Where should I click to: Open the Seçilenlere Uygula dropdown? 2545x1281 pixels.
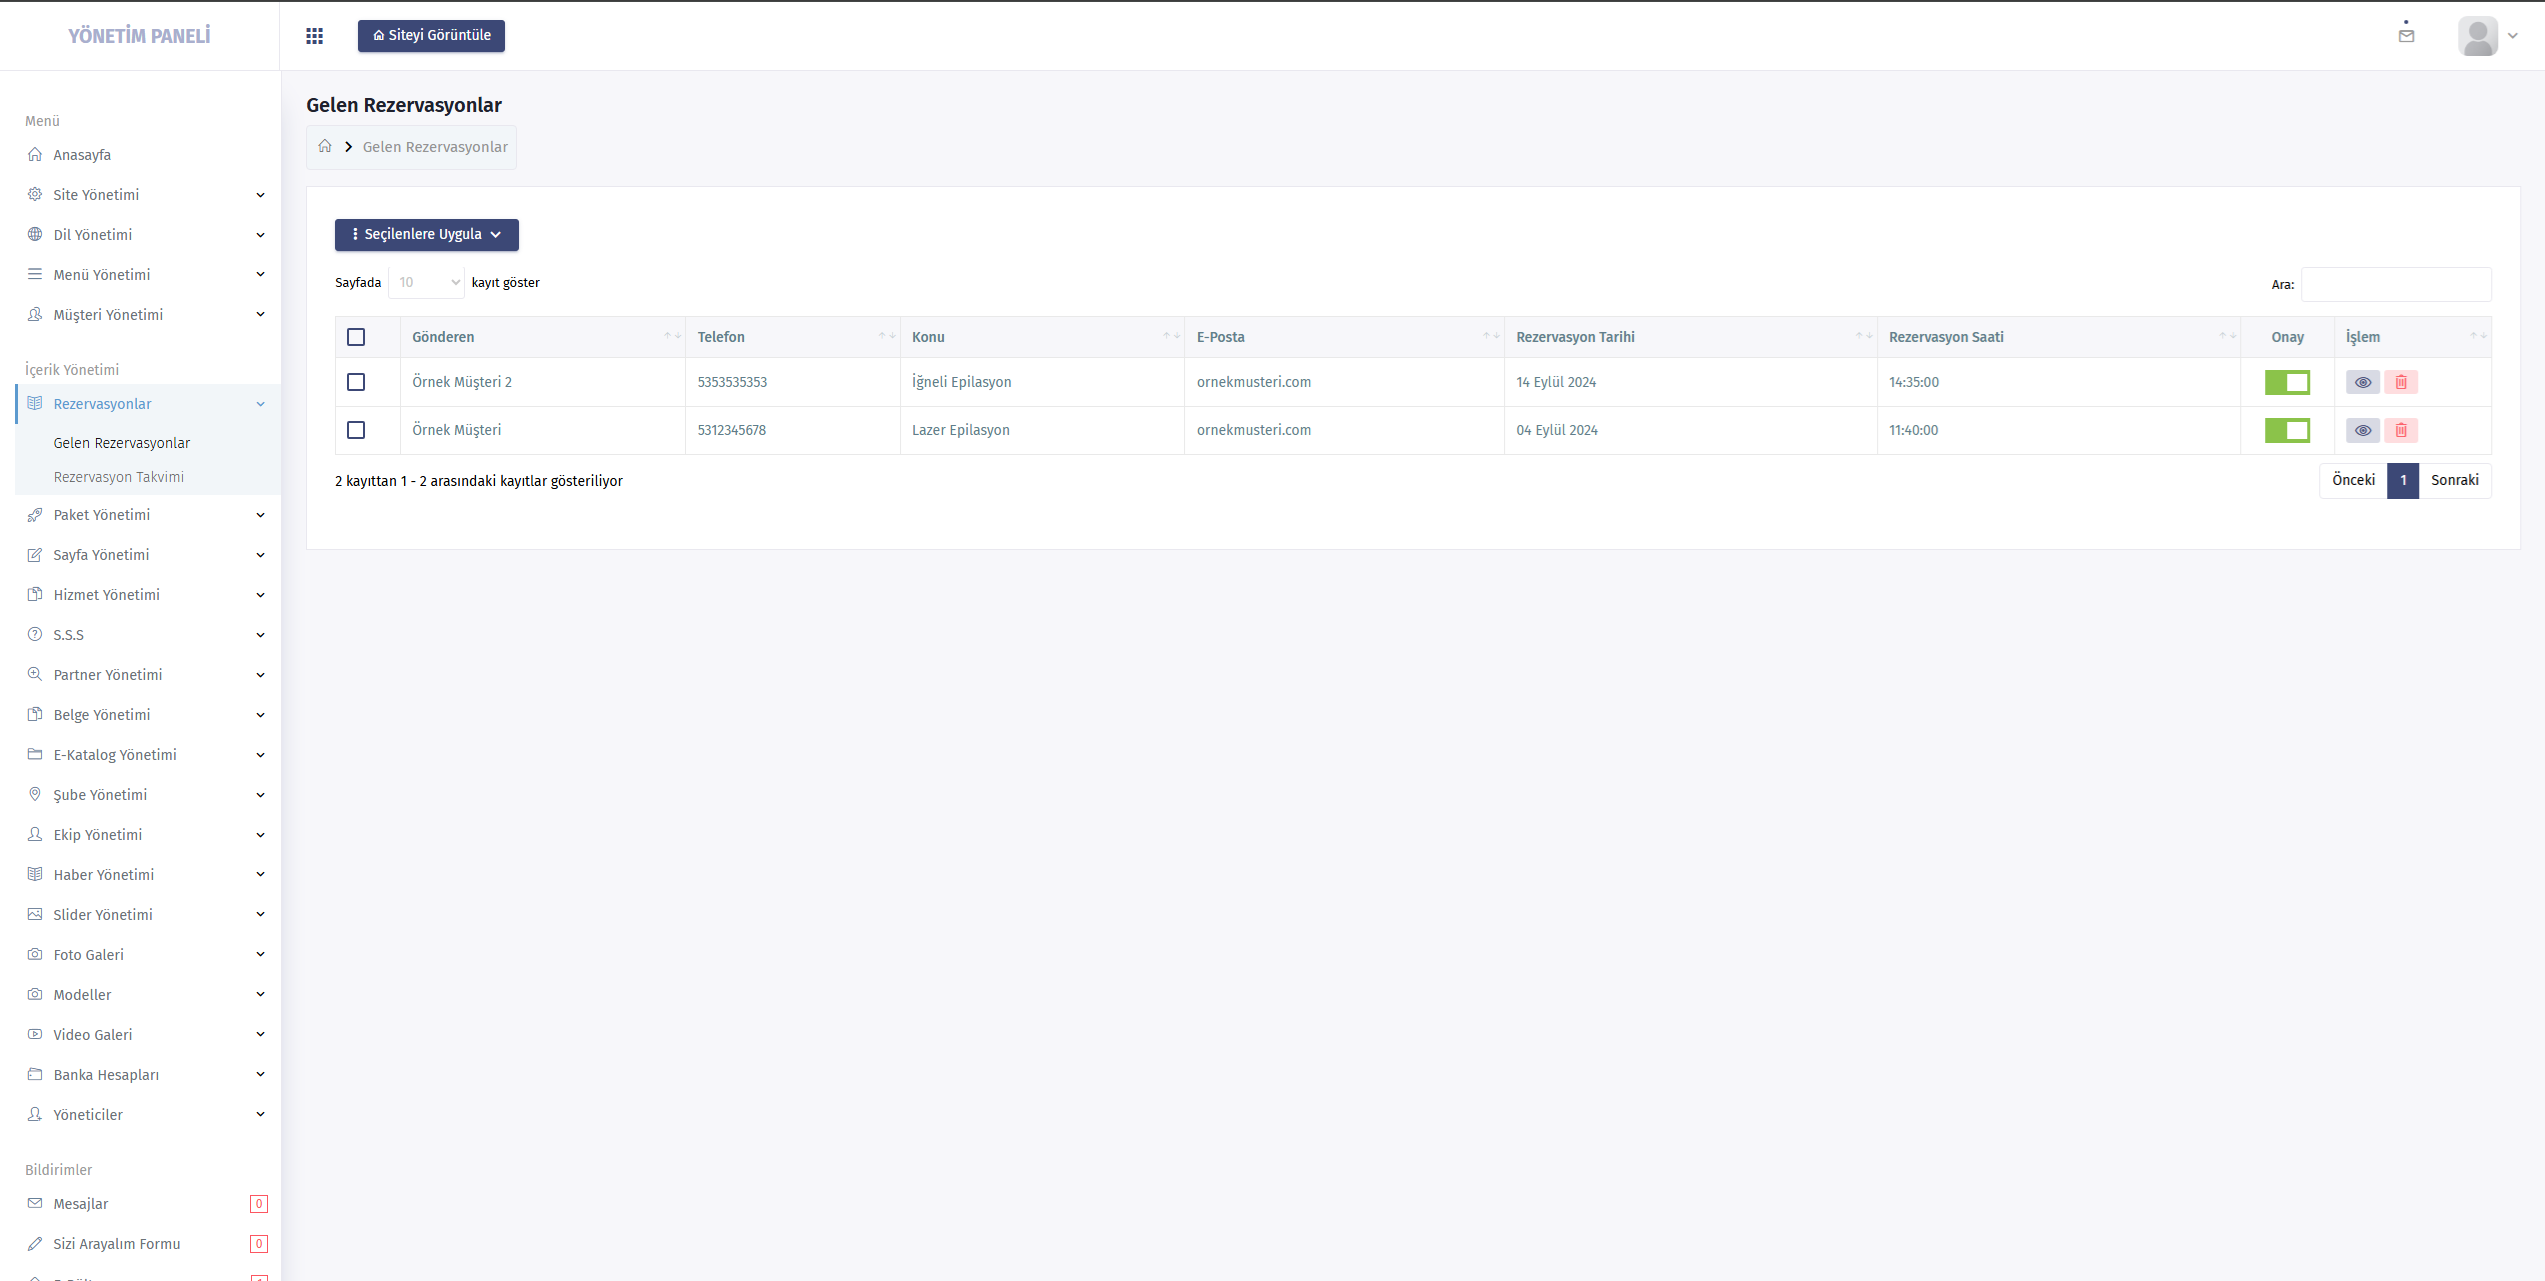pos(427,234)
